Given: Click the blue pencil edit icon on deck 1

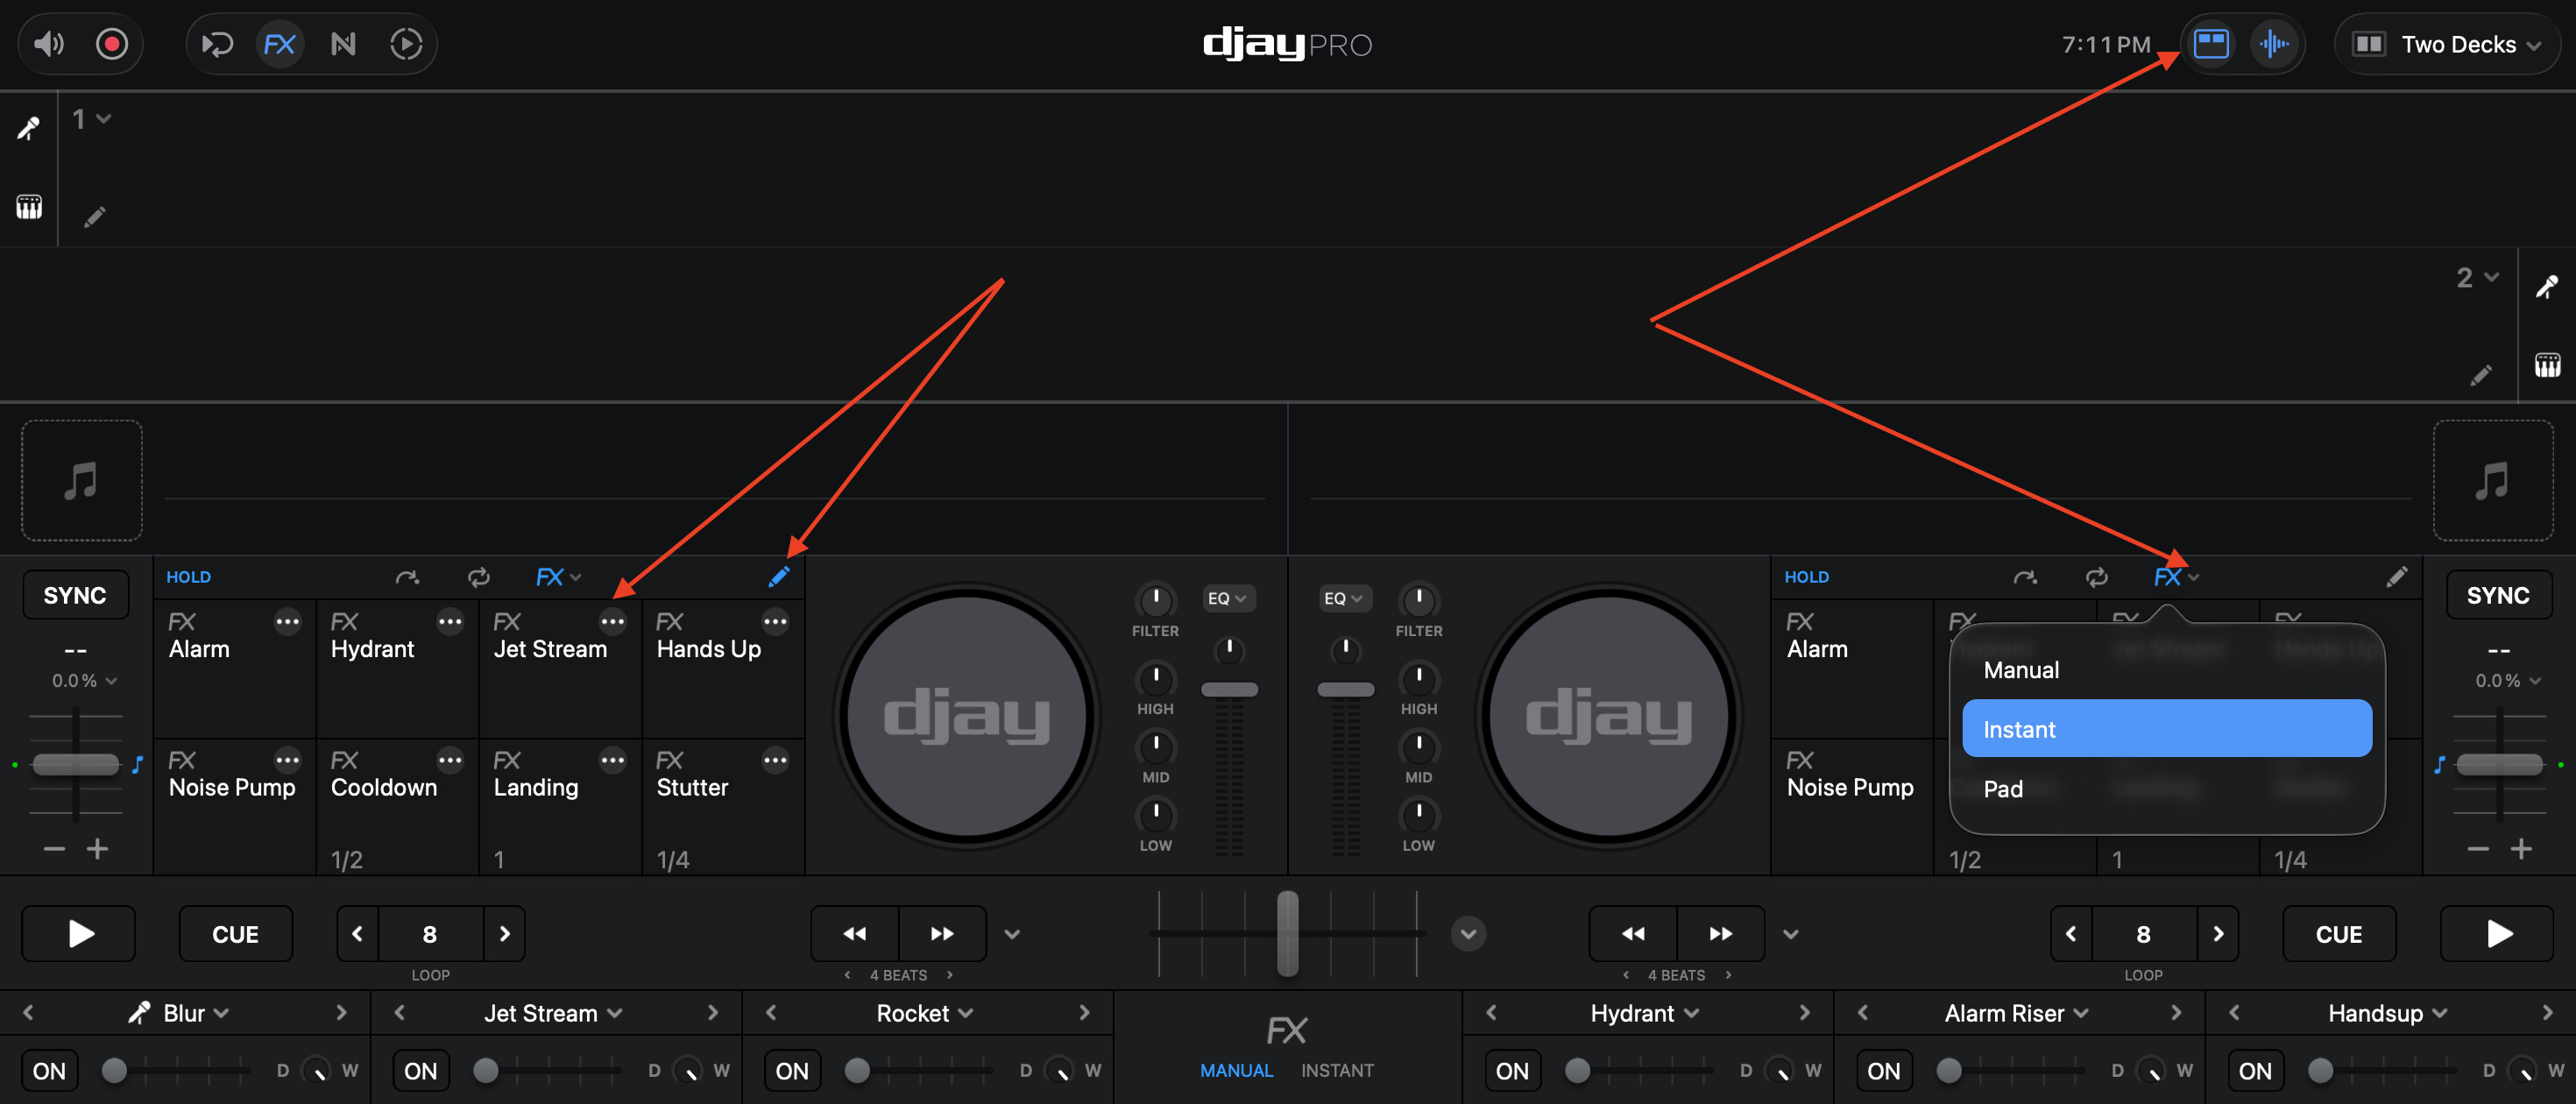Looking at the screenshot, I should pos(778,577).
